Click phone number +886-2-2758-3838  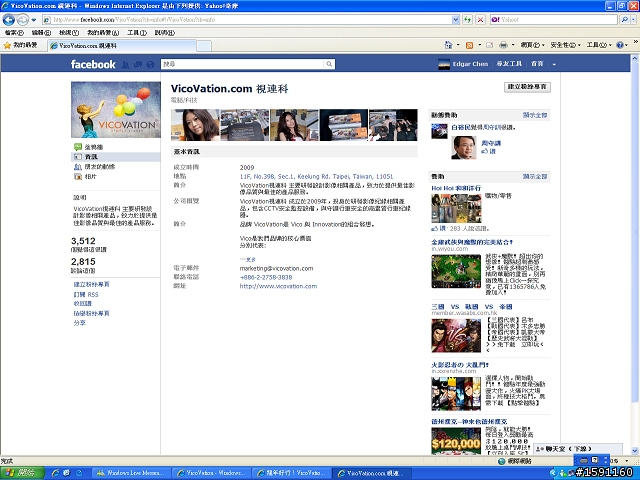coord(266,277)
